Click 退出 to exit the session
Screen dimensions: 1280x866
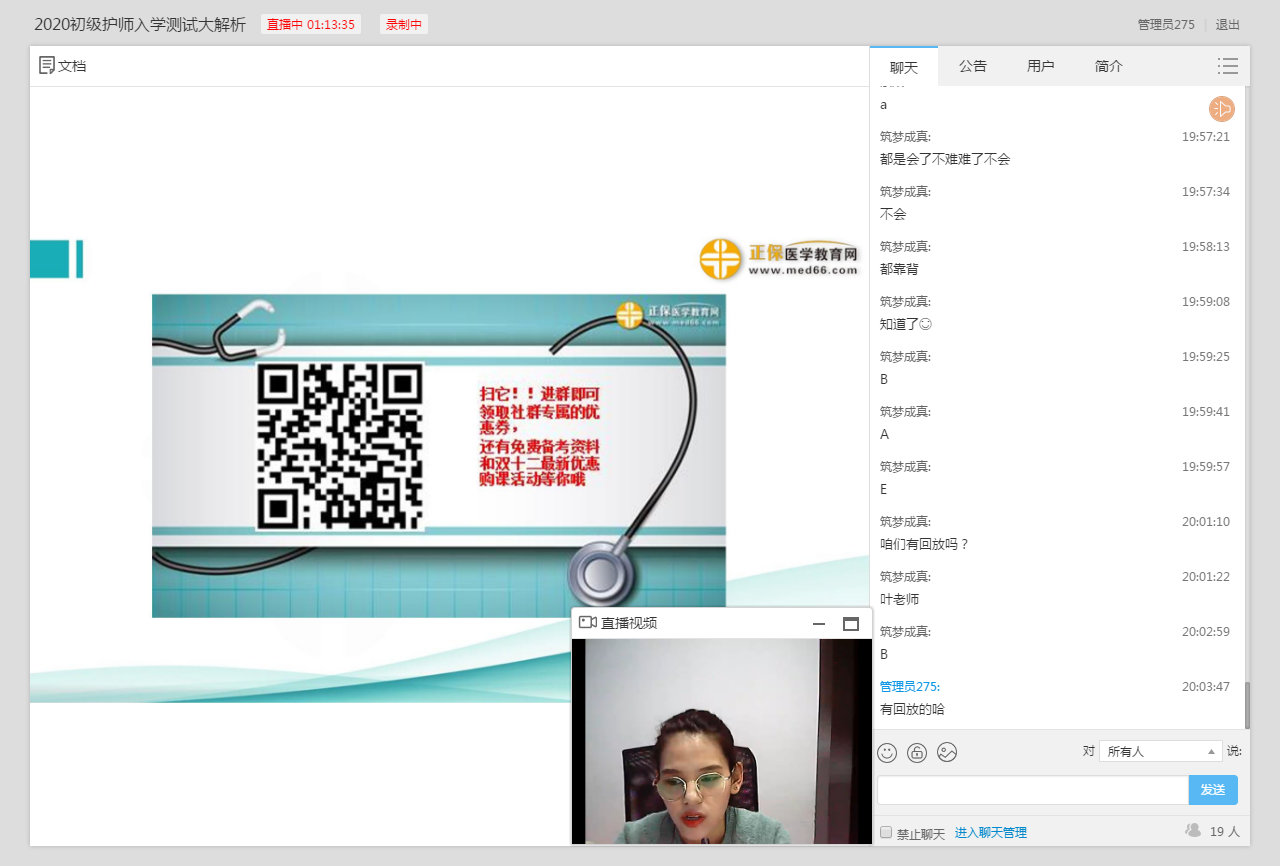tap(1227, 25)
